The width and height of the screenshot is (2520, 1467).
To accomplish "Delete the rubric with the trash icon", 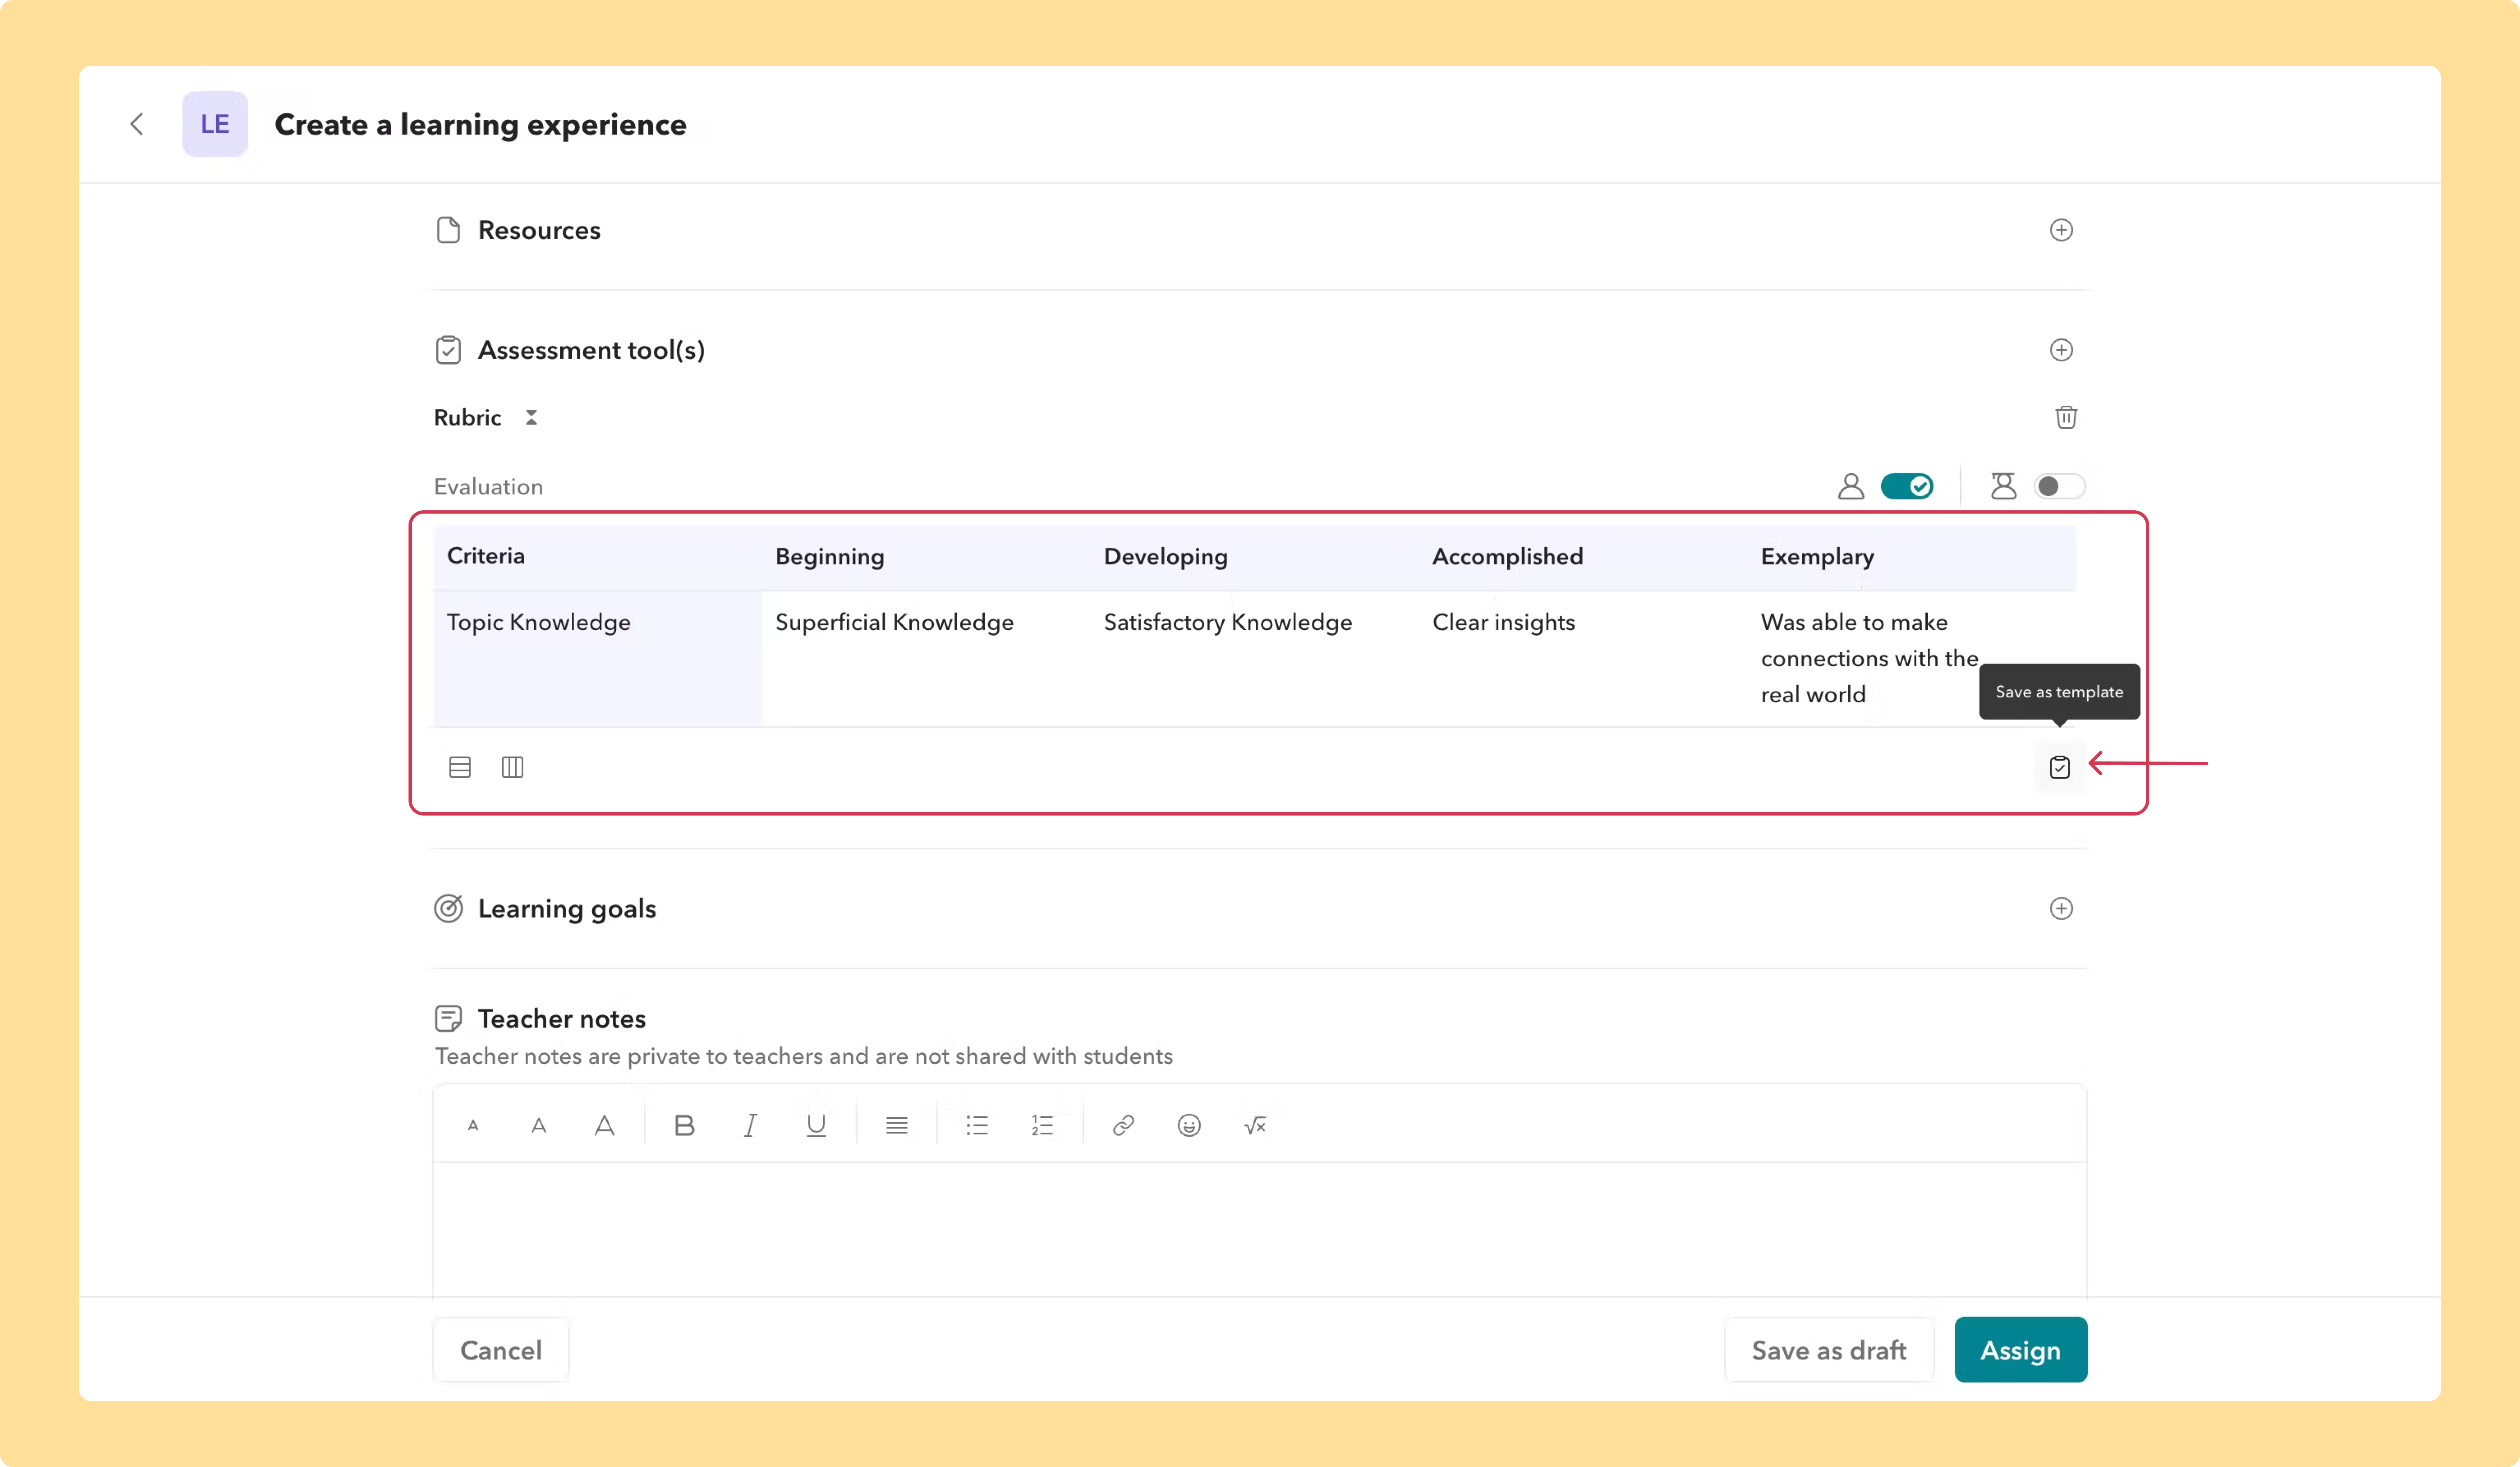I will (x=2066, y=417).
